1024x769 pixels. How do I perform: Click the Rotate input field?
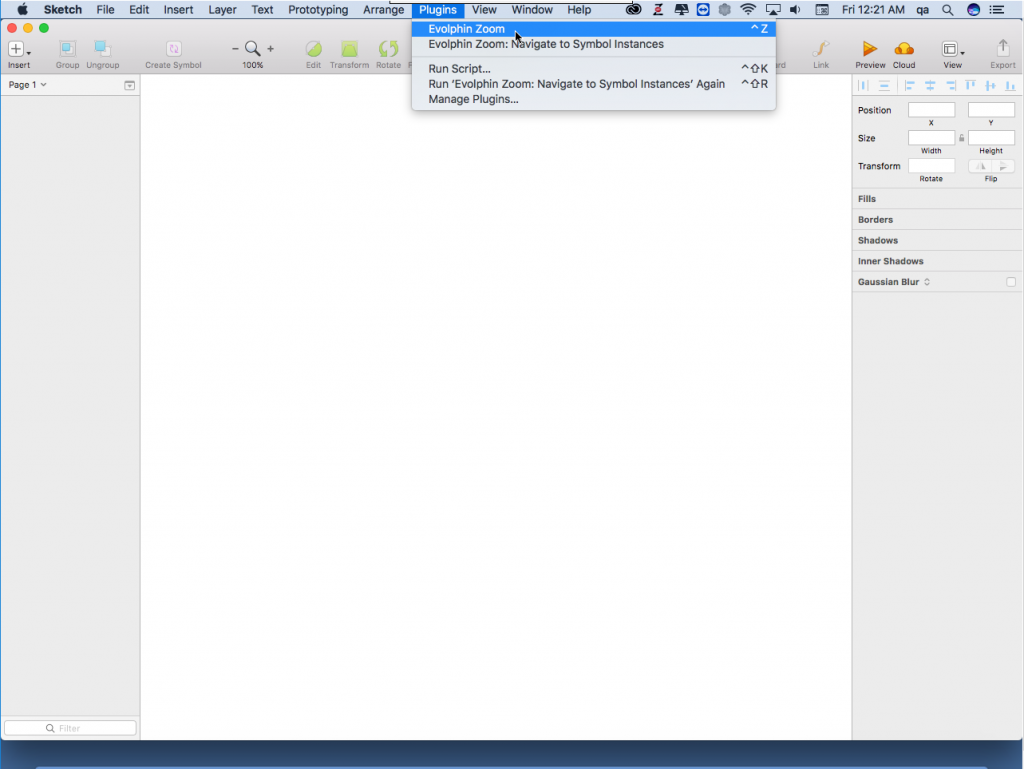[931, 166]
